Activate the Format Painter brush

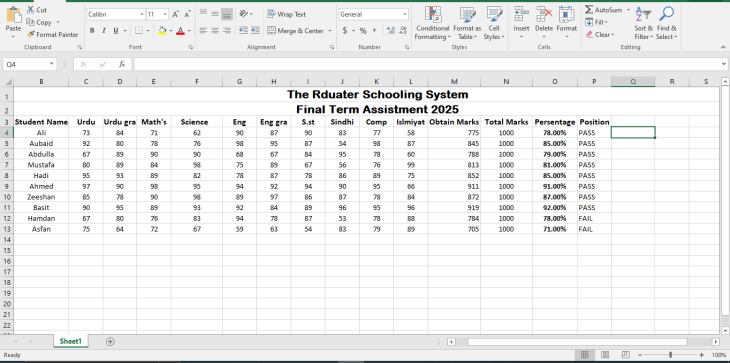[x=31, y=34]
